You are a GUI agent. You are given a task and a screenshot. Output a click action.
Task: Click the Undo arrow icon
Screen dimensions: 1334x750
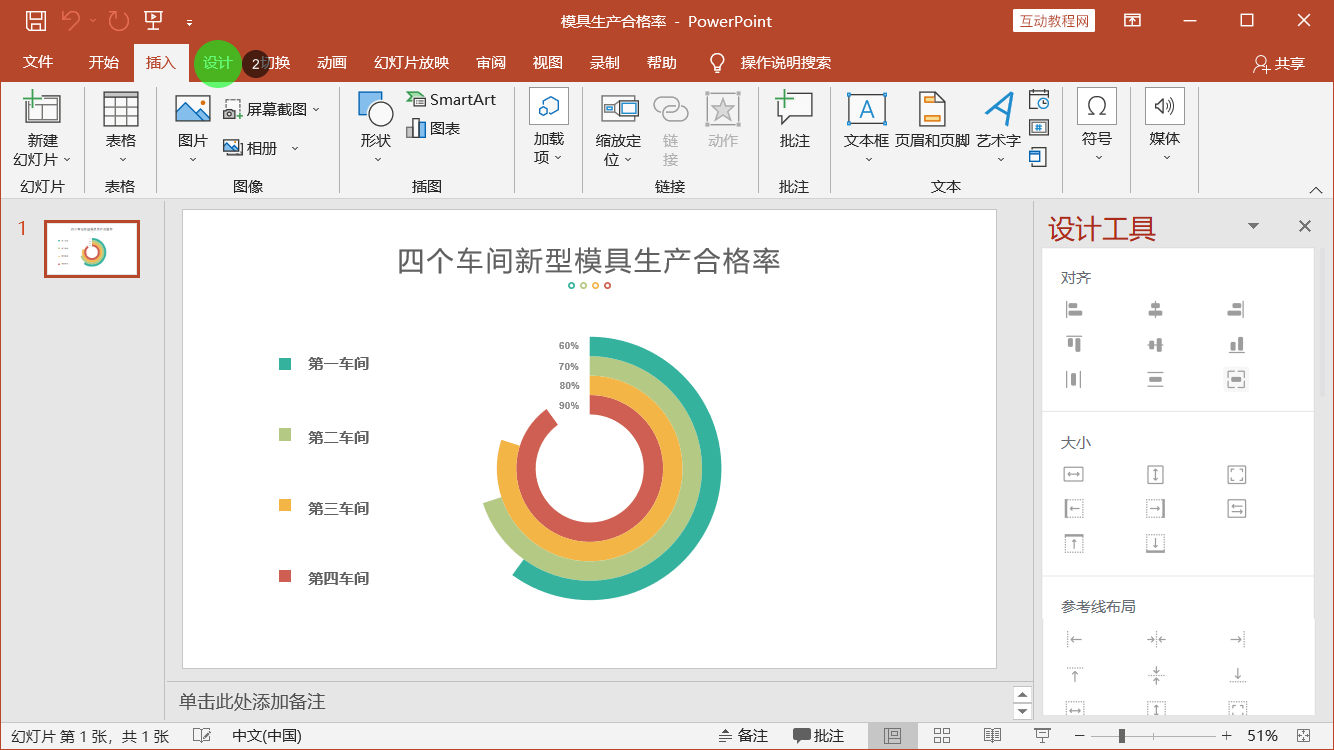pyautogui.click(x=71, y=21)
